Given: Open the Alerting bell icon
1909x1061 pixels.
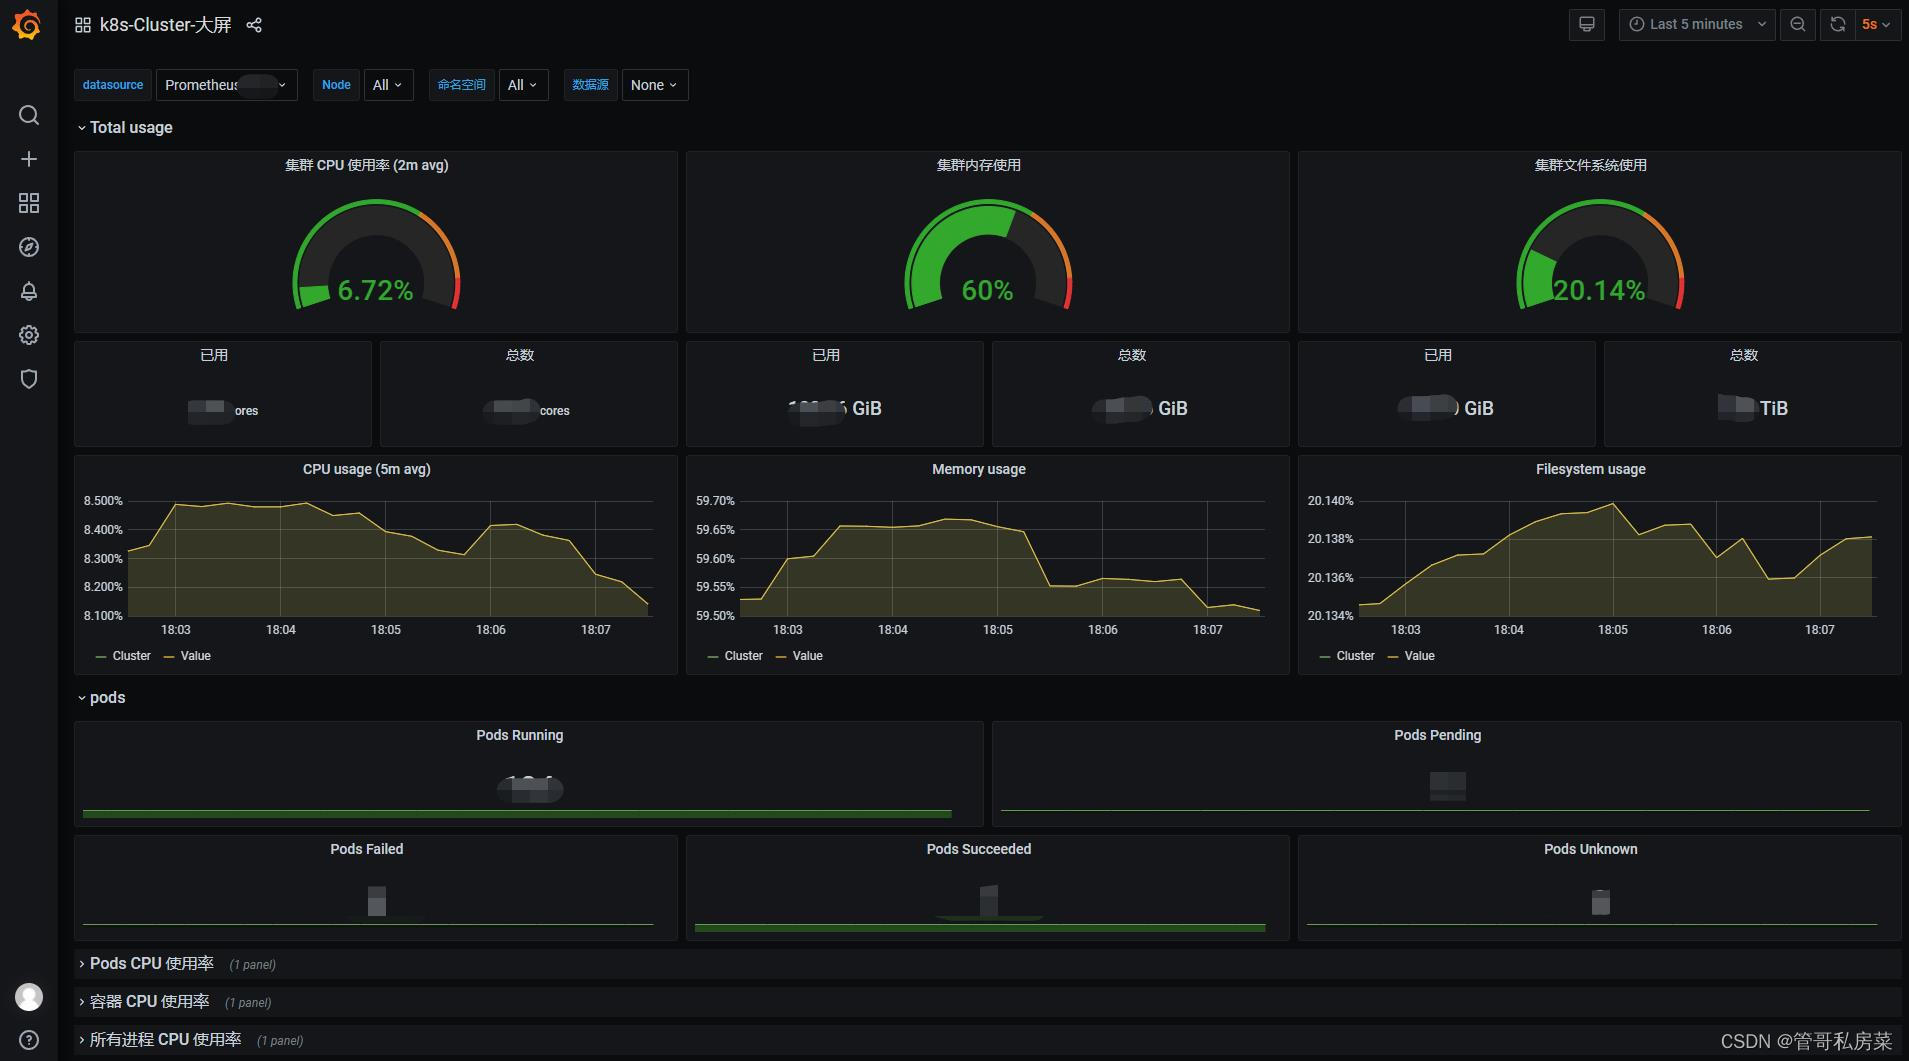Looking at the screenshot, I should (29, 291).
